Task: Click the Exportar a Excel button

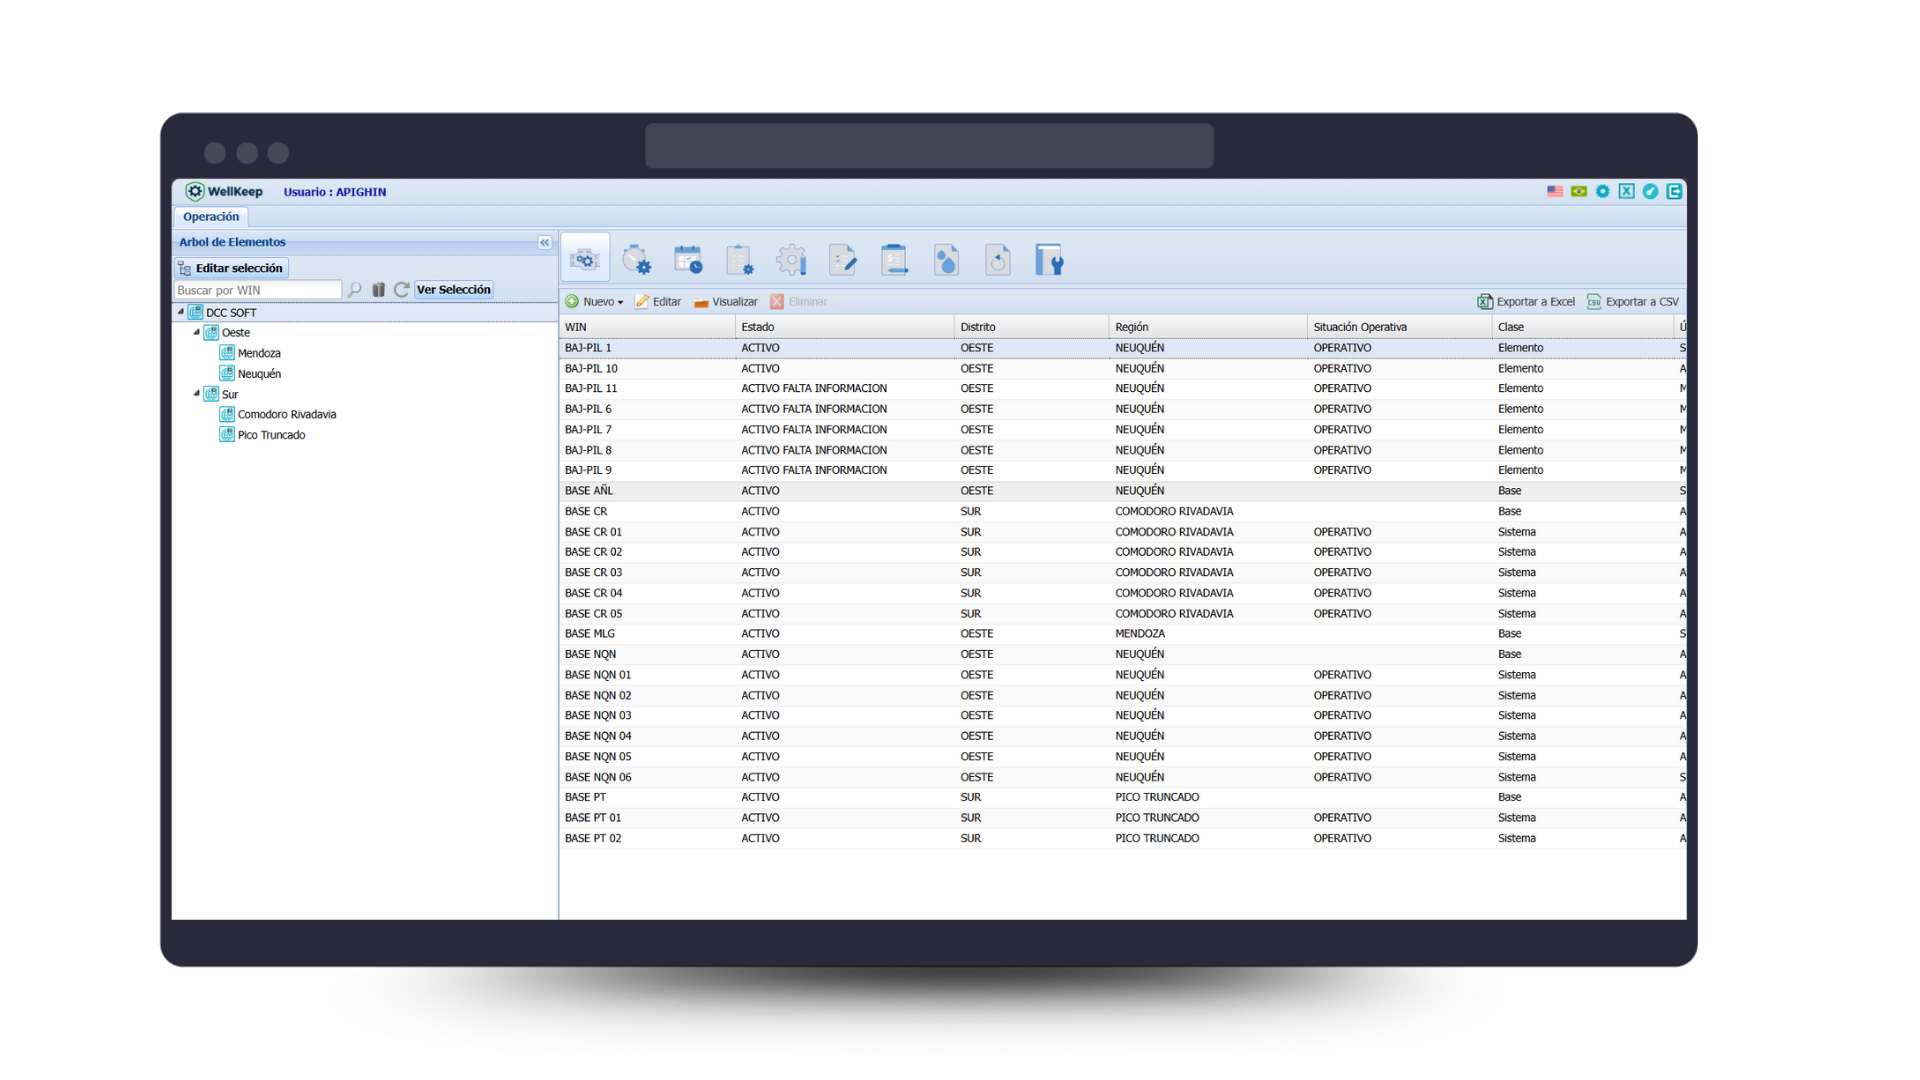Action: click(1526, 302)
